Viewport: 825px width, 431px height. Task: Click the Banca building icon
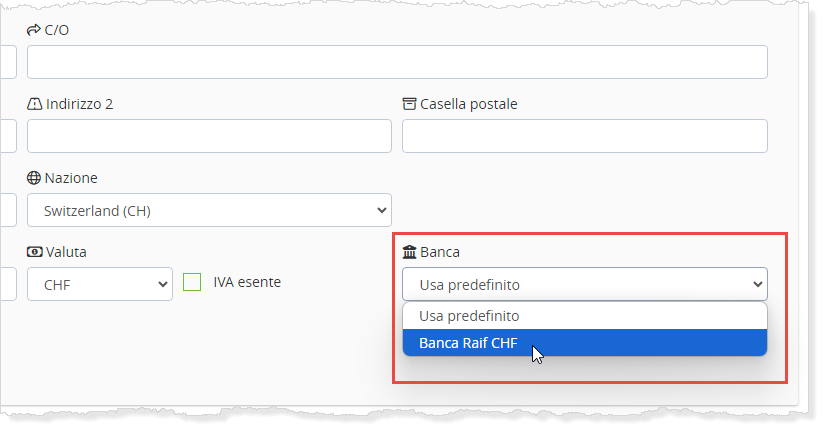(x=409, y=252)
